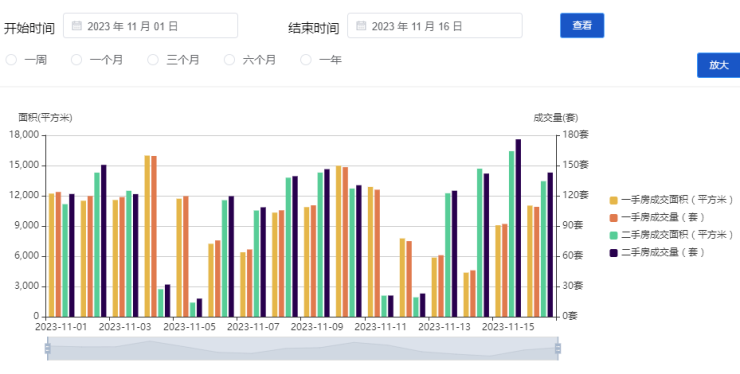
Task: Click the blue 查看 button
Action: (x=582, y=26)
